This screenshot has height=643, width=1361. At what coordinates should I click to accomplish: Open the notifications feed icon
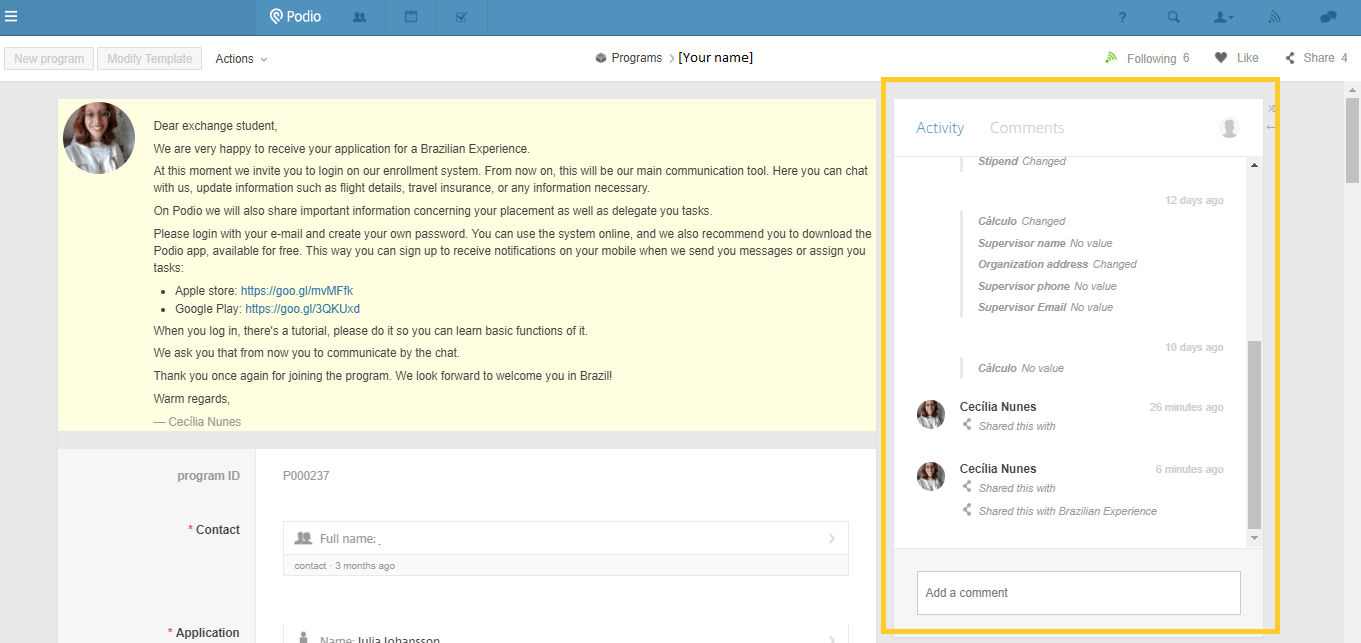[1275, 17]
